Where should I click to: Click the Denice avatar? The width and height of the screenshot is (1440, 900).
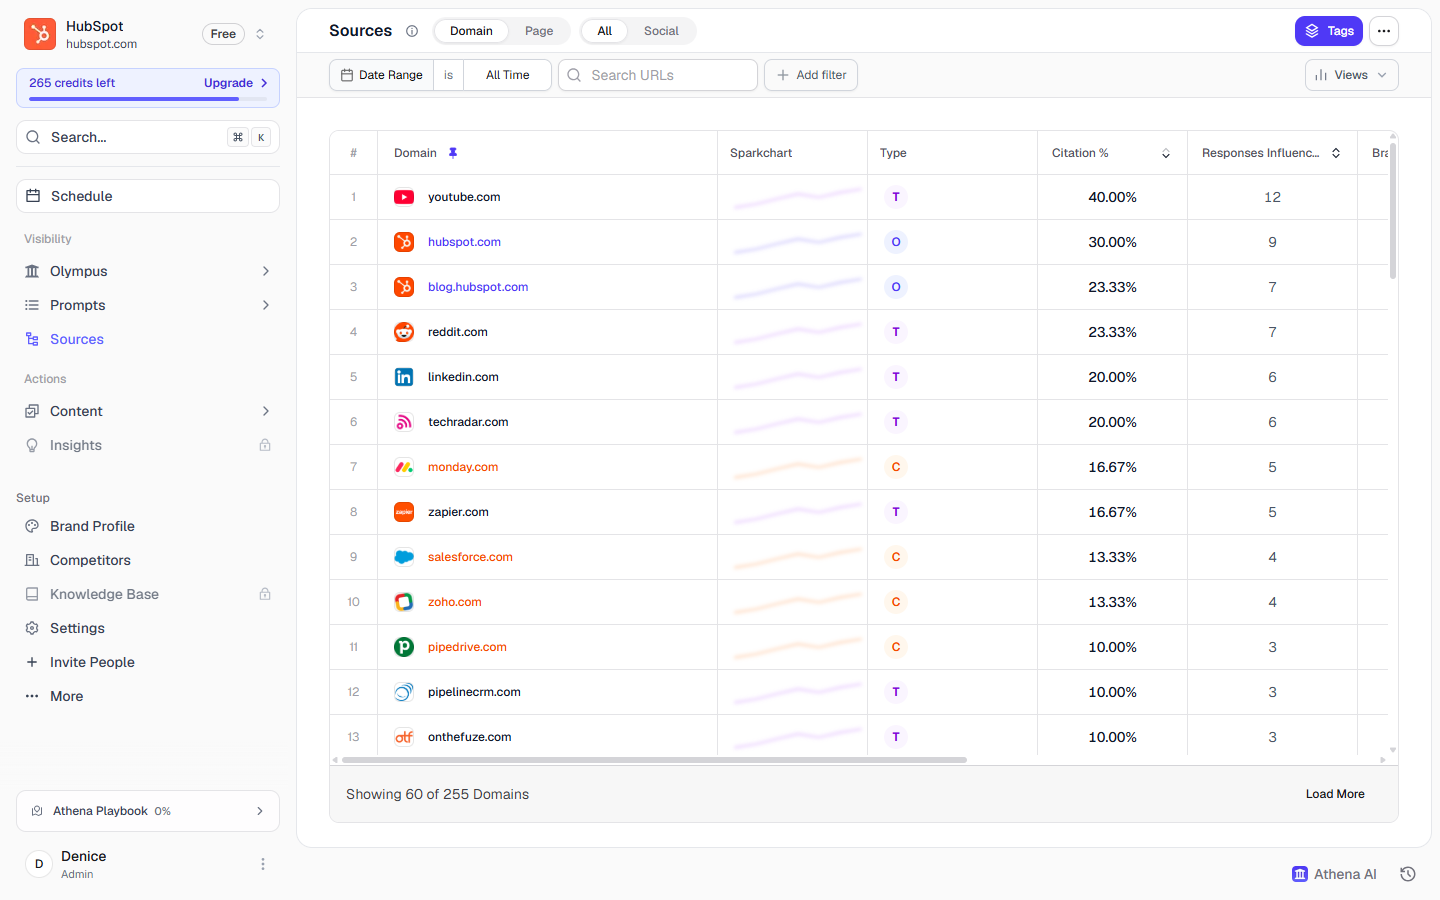pos(39,864)
